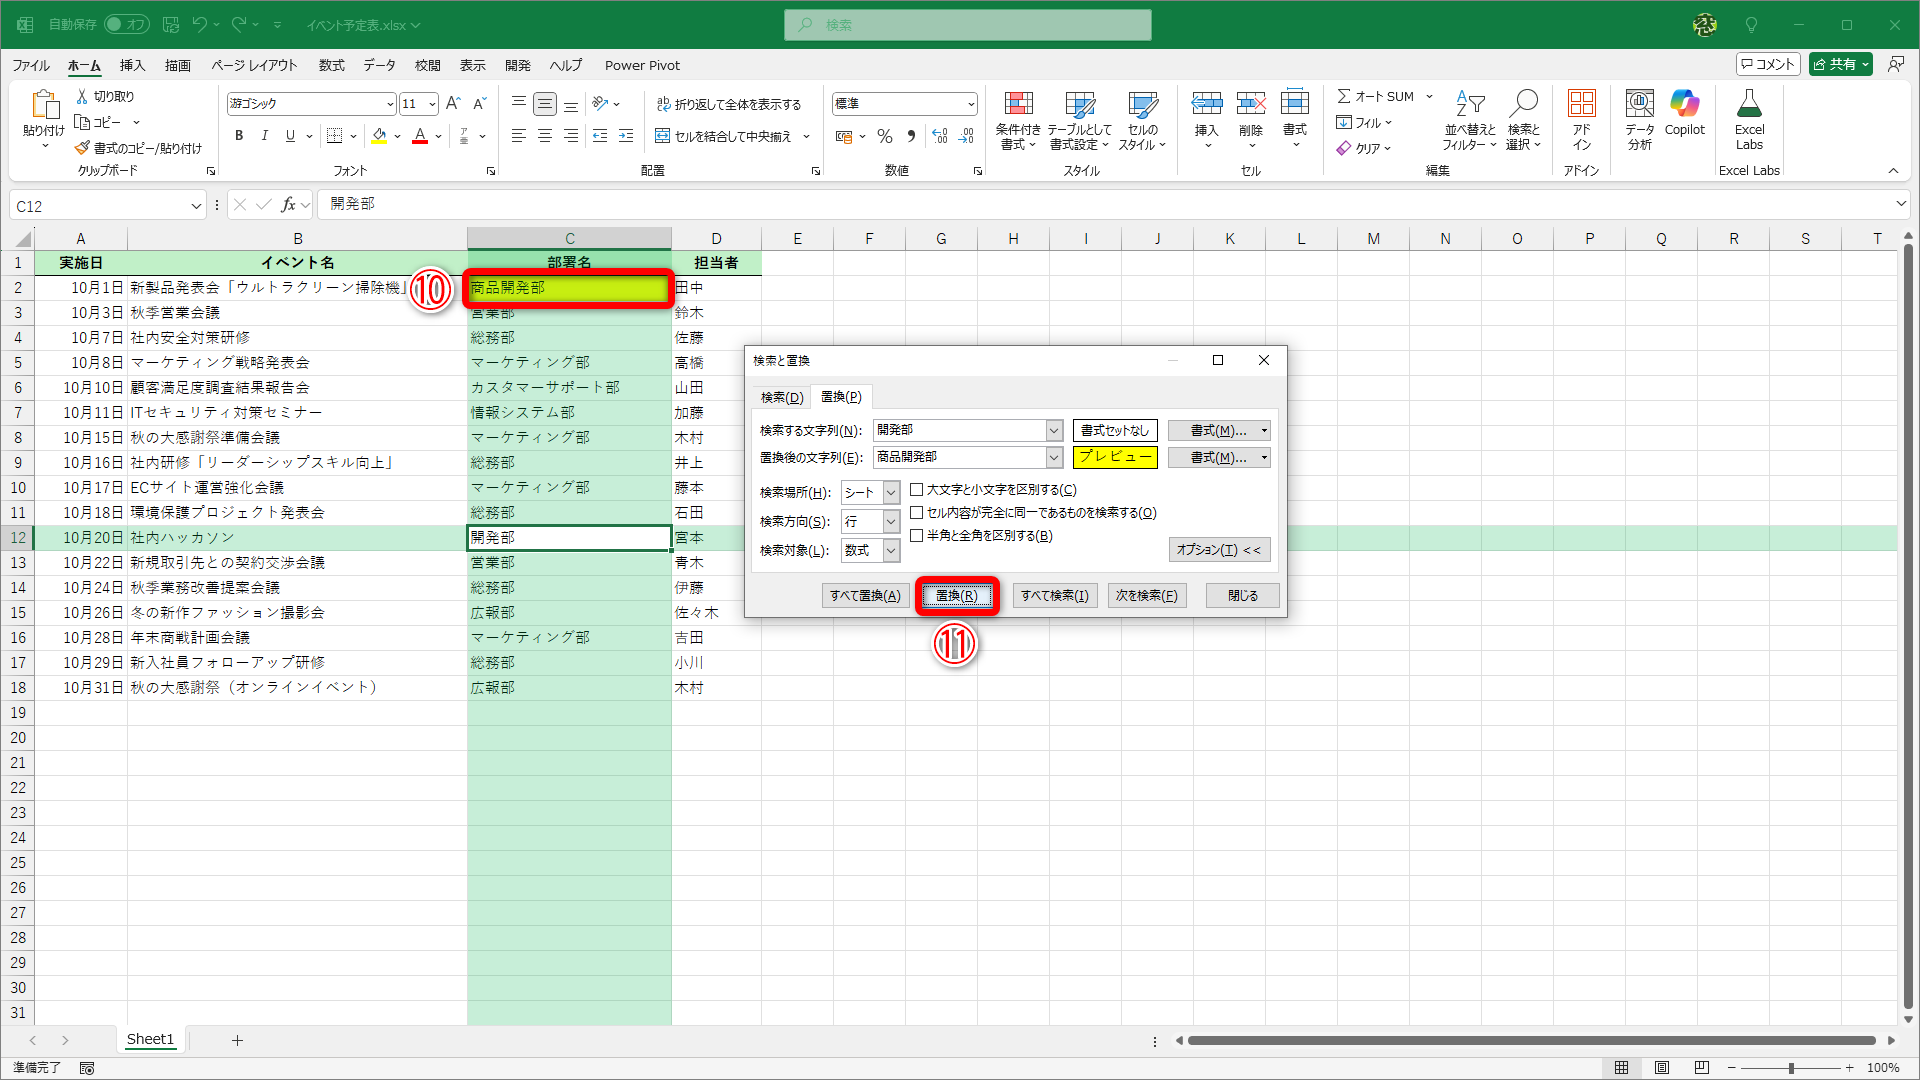Click the Bold formatting icon
The image size is (1920, 1080).
[x=239, y=136]
